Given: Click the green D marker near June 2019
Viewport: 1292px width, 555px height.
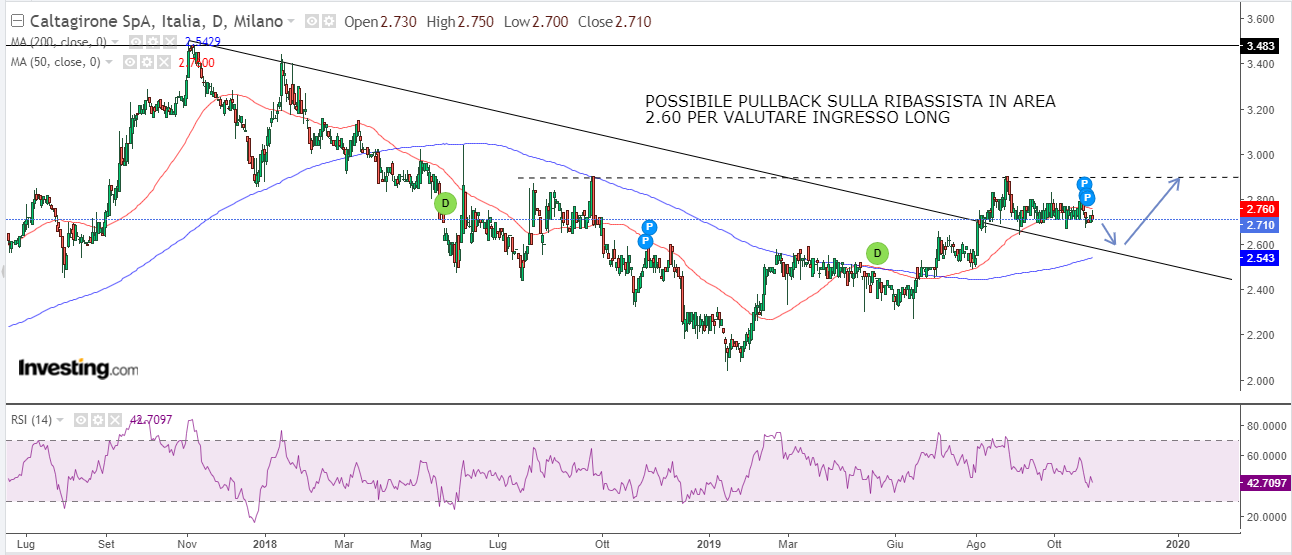Looking at the screenshot, I should click(x=877, y=253).
